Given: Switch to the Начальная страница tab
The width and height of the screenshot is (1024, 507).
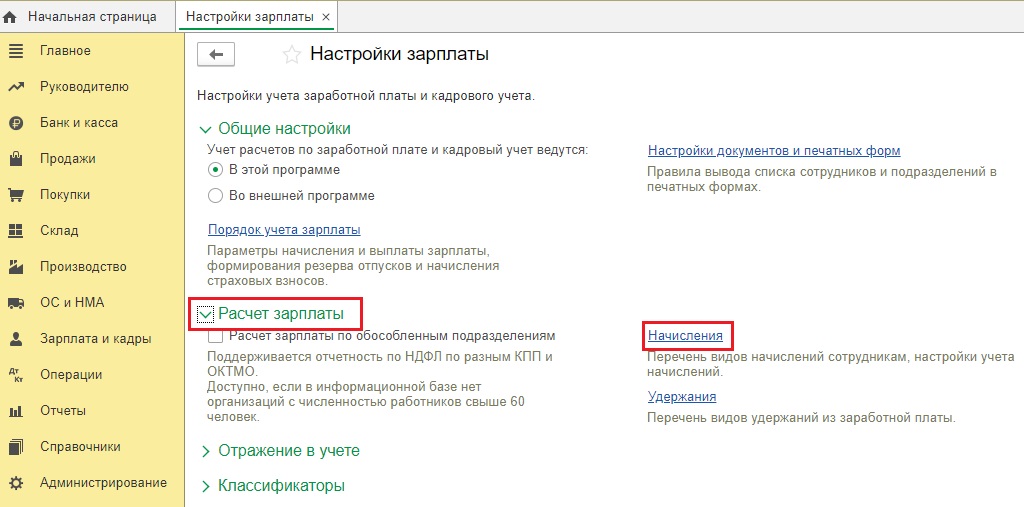Looking at the screenshot, I should pyautogui.click(x=92, y=17).
